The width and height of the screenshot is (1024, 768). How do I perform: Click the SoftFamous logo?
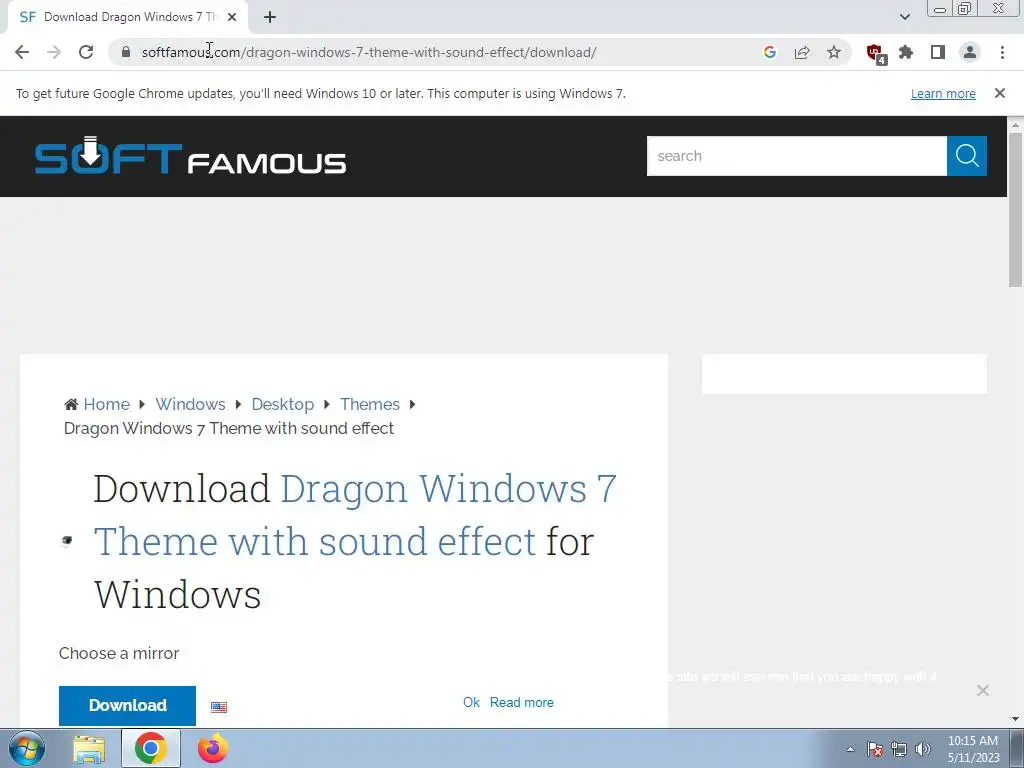pos(190,156)
